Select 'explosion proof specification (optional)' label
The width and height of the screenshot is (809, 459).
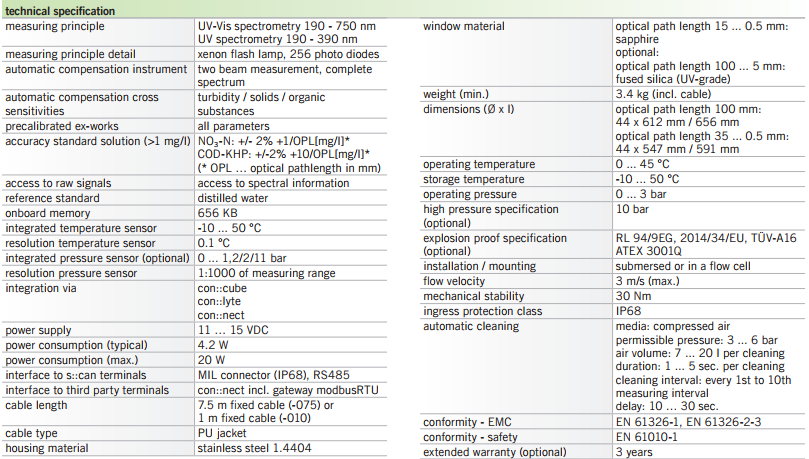click(x=495, y=244)
